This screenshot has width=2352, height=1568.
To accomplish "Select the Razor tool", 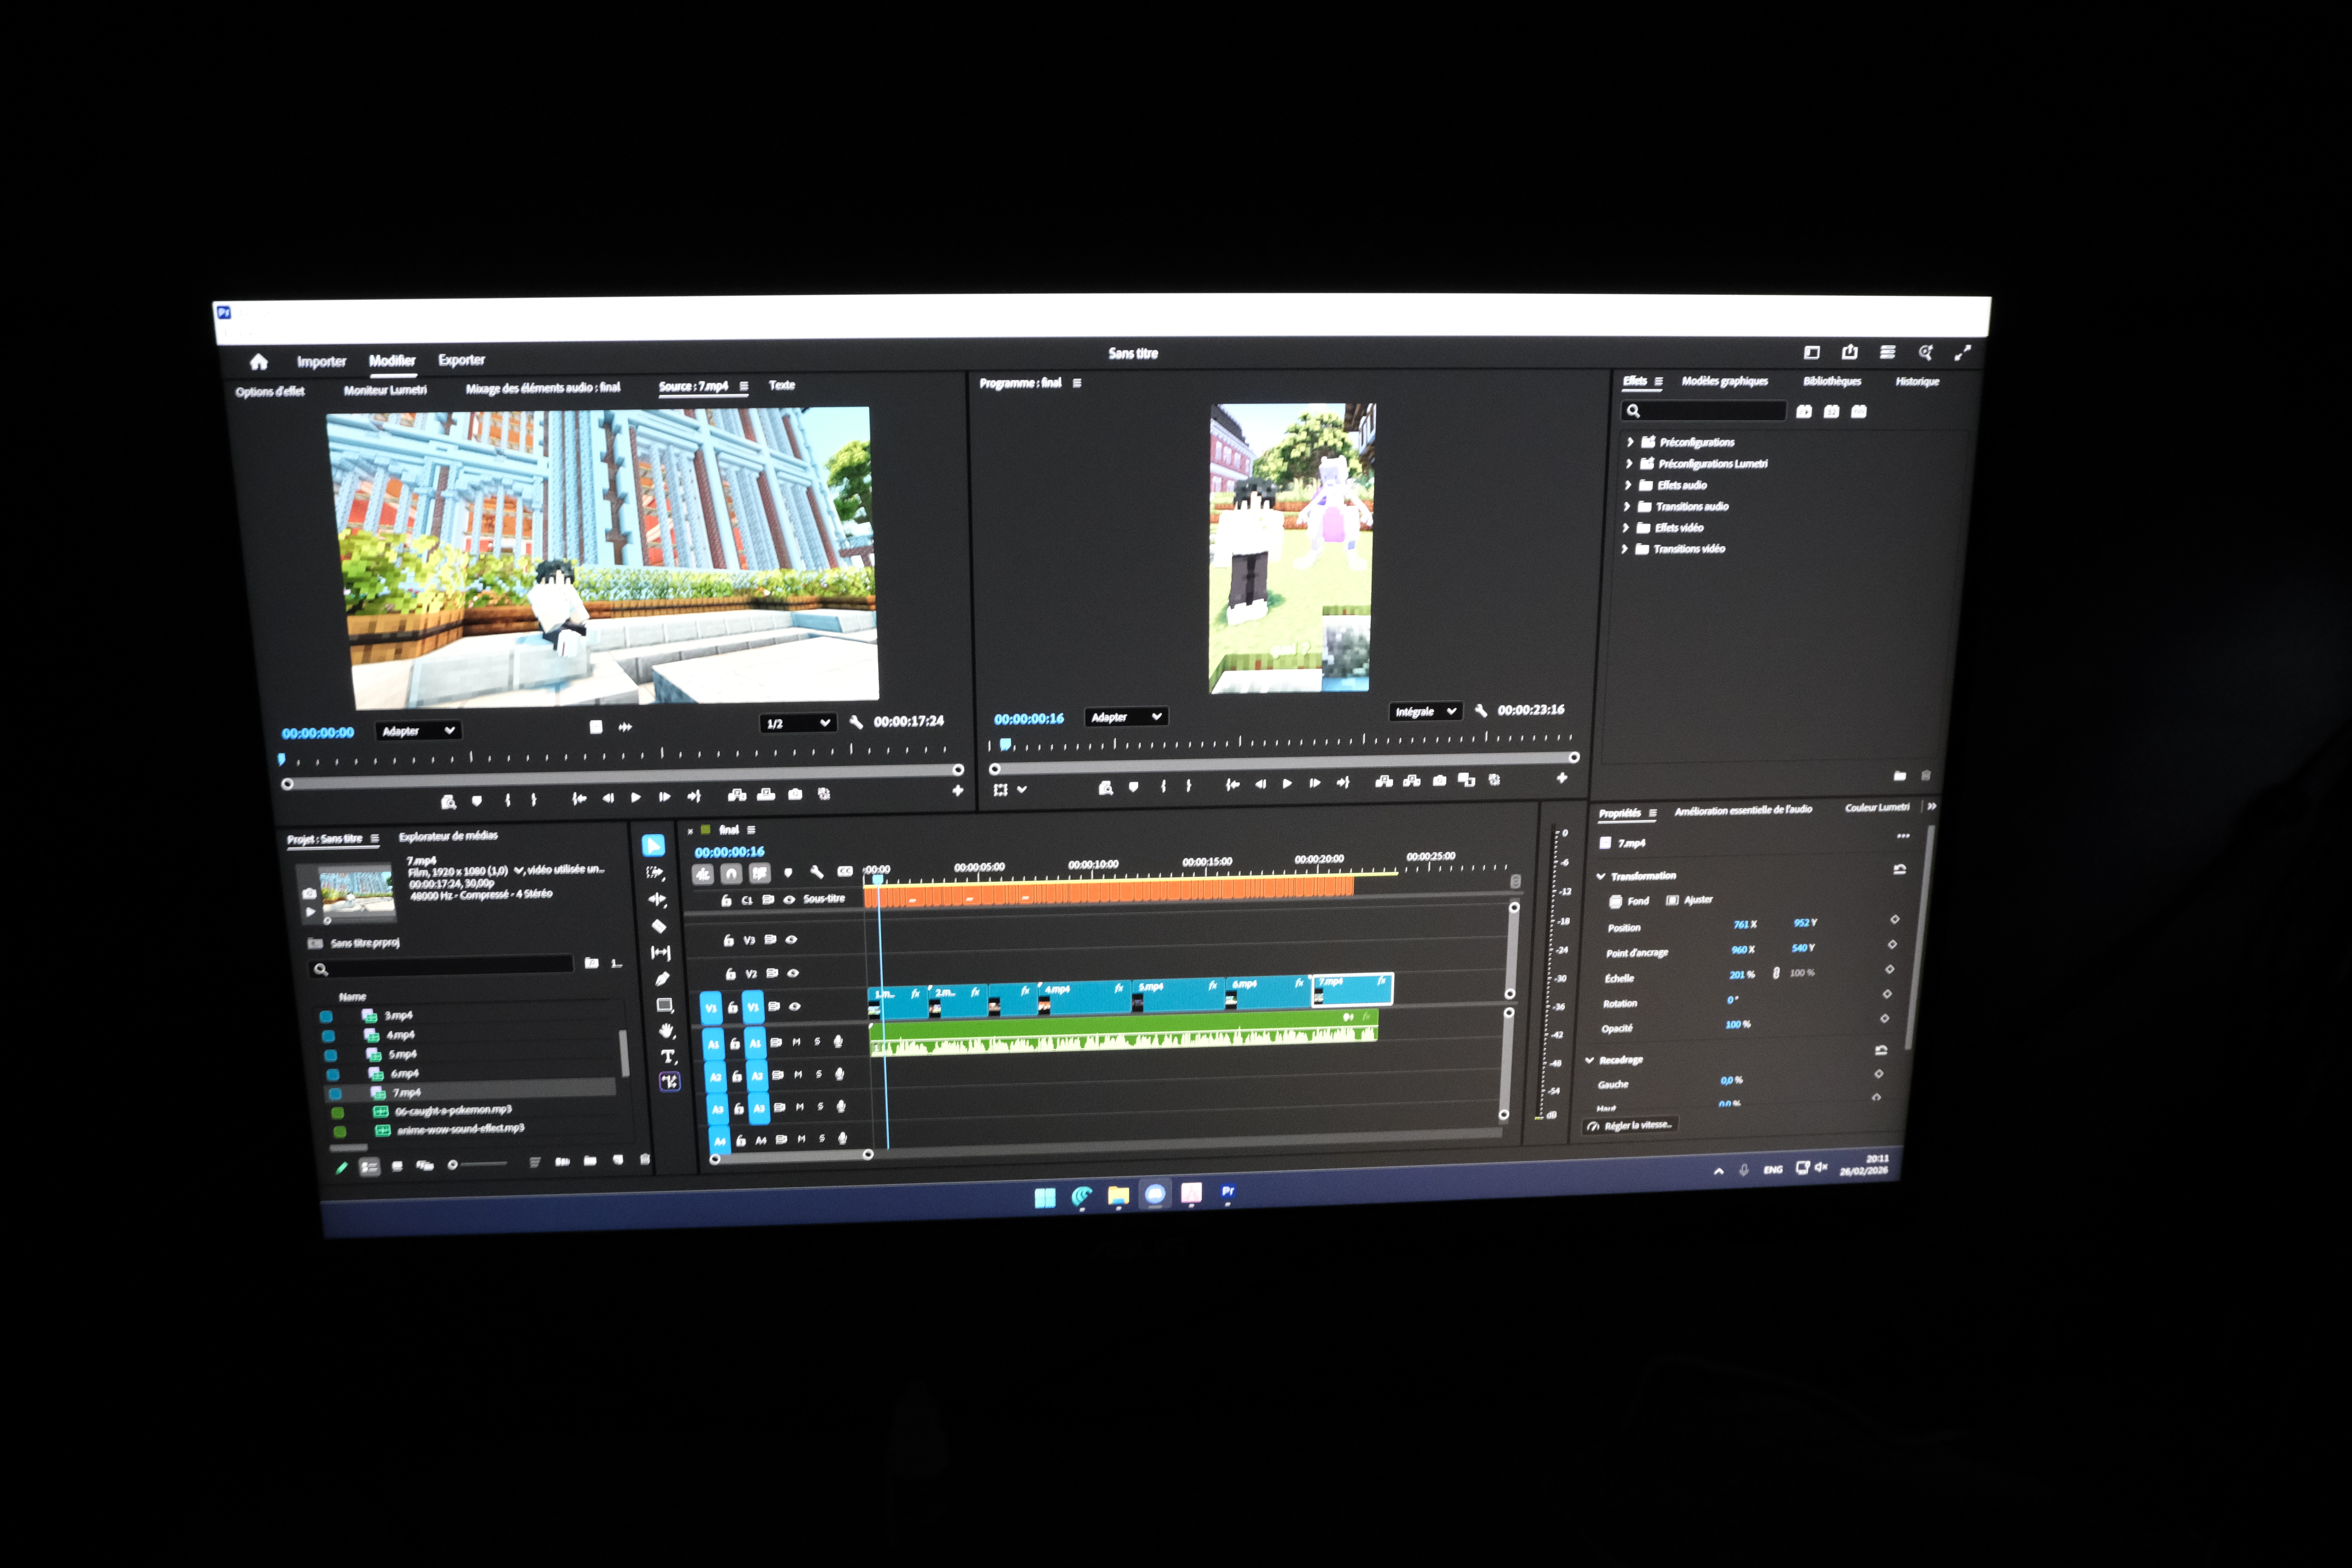I will pyautogui.click(x=658, y=926).
